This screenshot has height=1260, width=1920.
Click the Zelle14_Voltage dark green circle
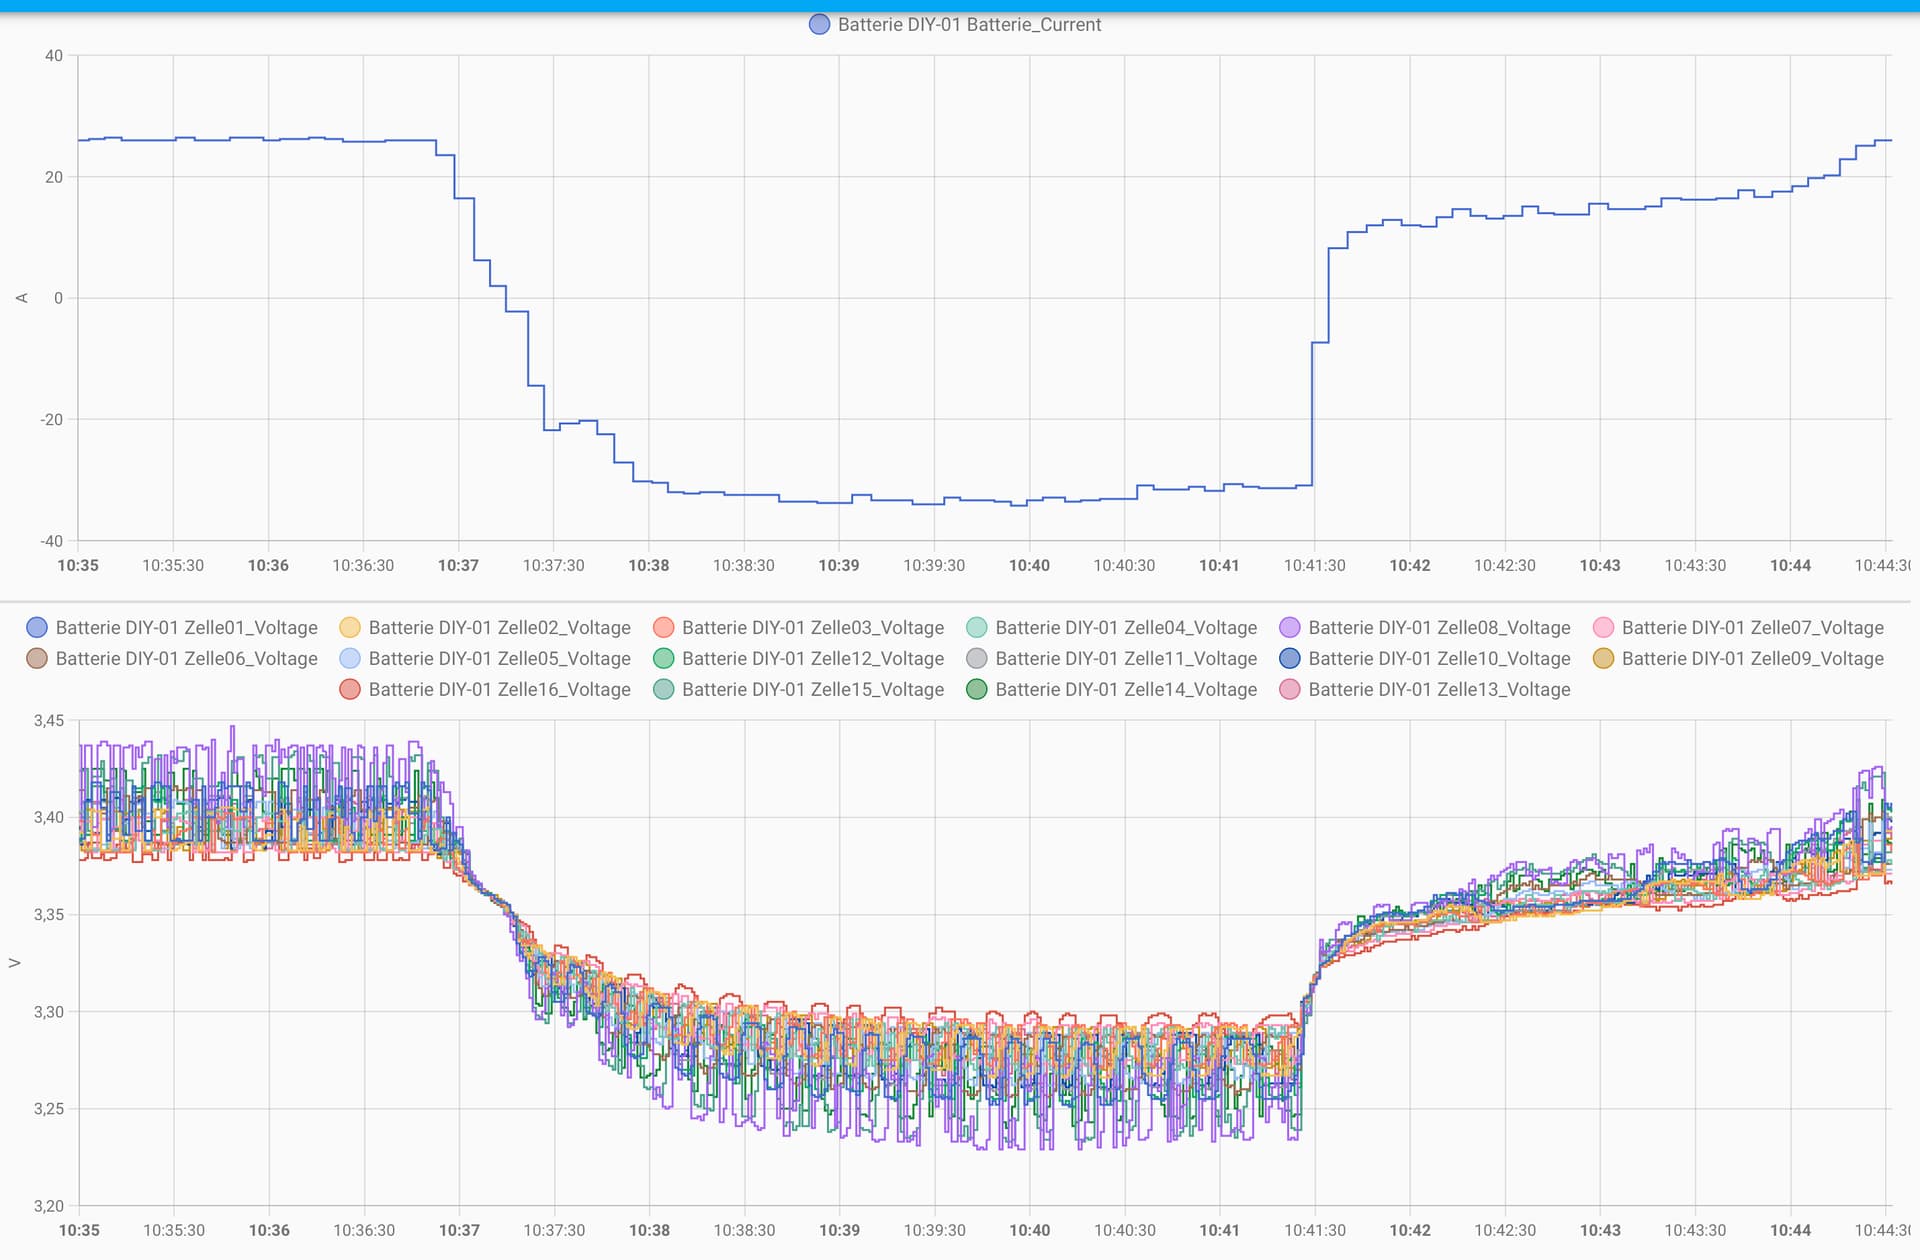[977, 690]
